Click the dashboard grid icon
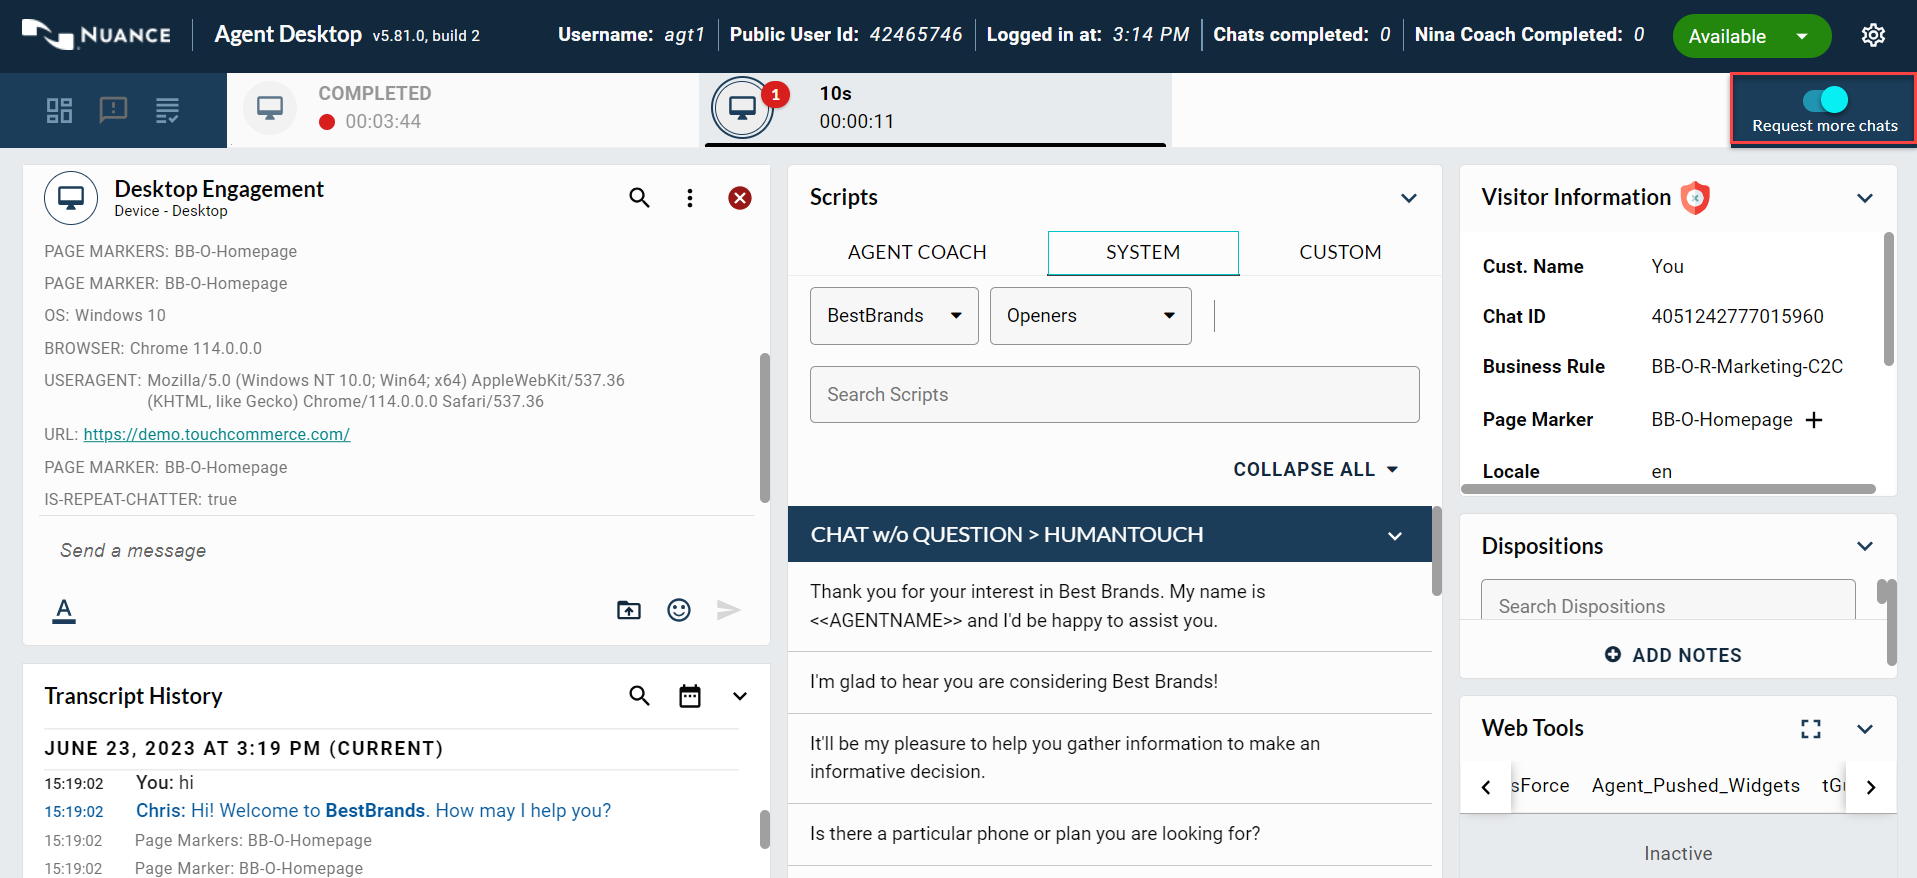Image resolution: width=1917 pixels, height=878 pixels. click(59, 110)
